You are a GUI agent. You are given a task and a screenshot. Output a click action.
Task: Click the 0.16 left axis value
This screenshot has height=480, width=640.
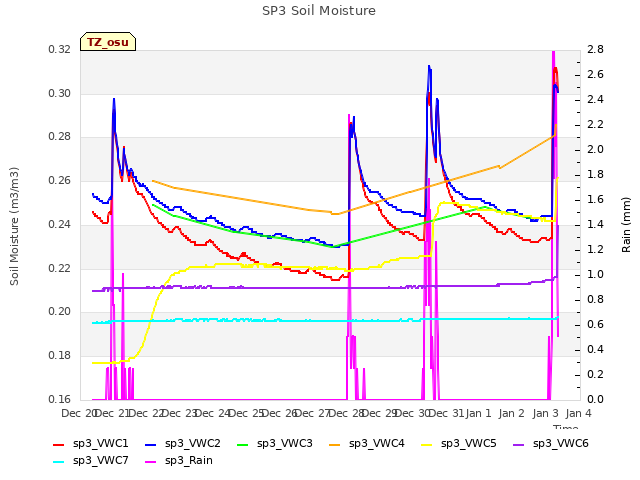60,399
